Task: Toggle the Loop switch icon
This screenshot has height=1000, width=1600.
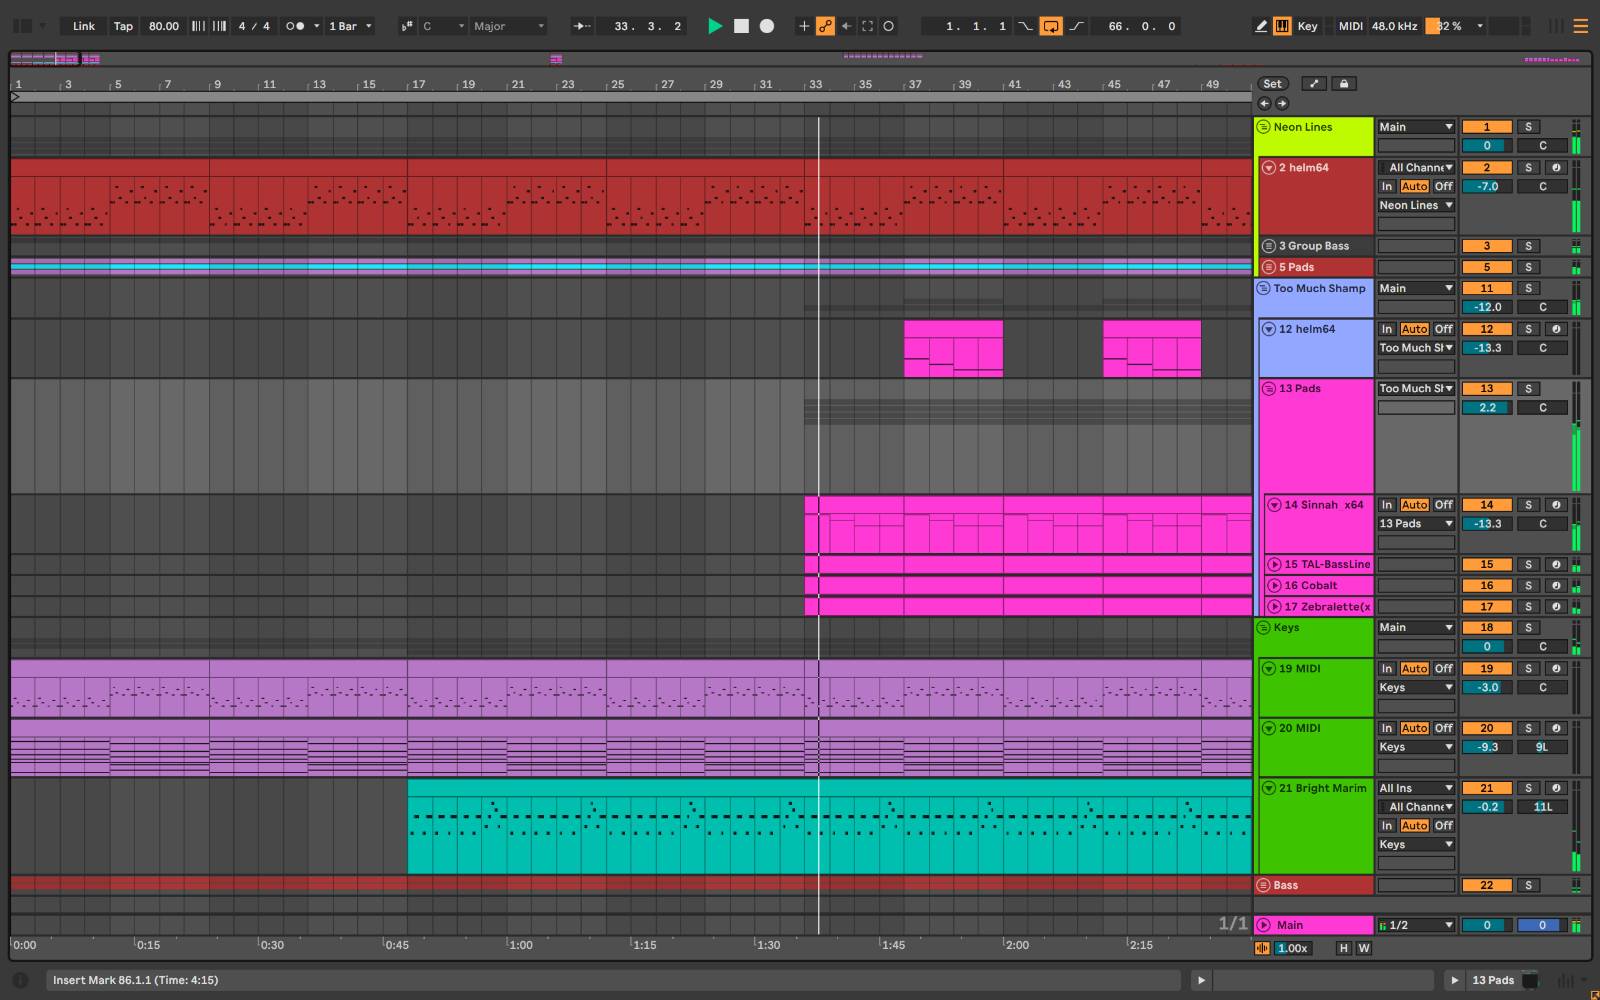Action: pyautogui.click(x=1052, y=26)
